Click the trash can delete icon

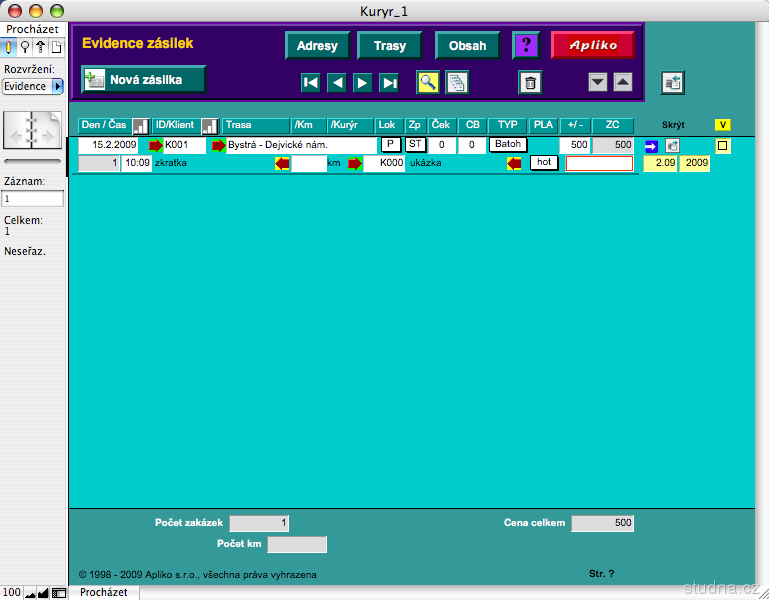531,82
